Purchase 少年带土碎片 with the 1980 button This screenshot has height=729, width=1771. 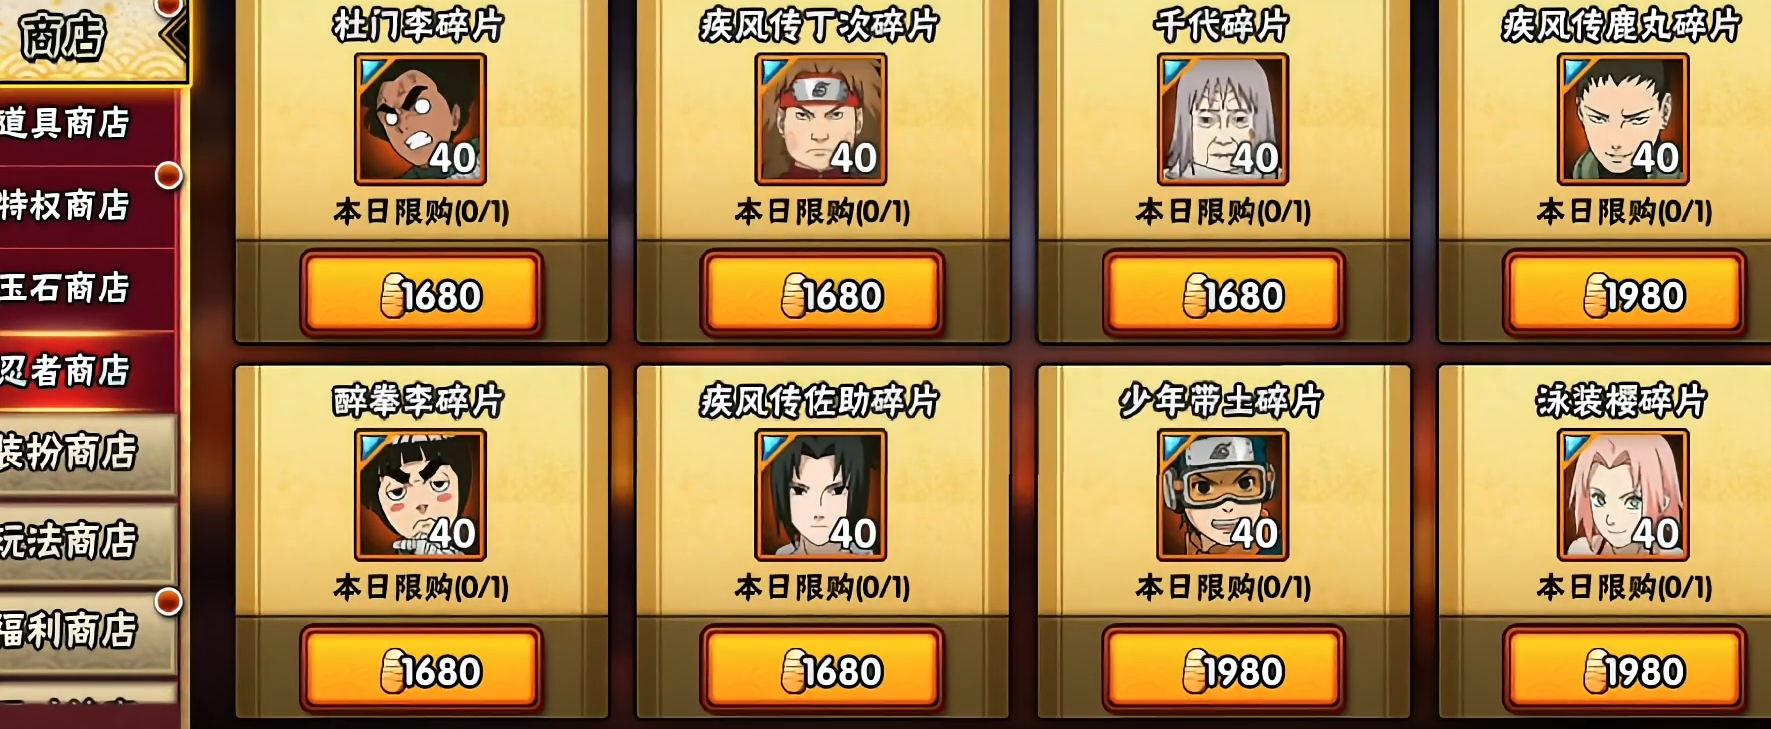[x=1223, y=670]
